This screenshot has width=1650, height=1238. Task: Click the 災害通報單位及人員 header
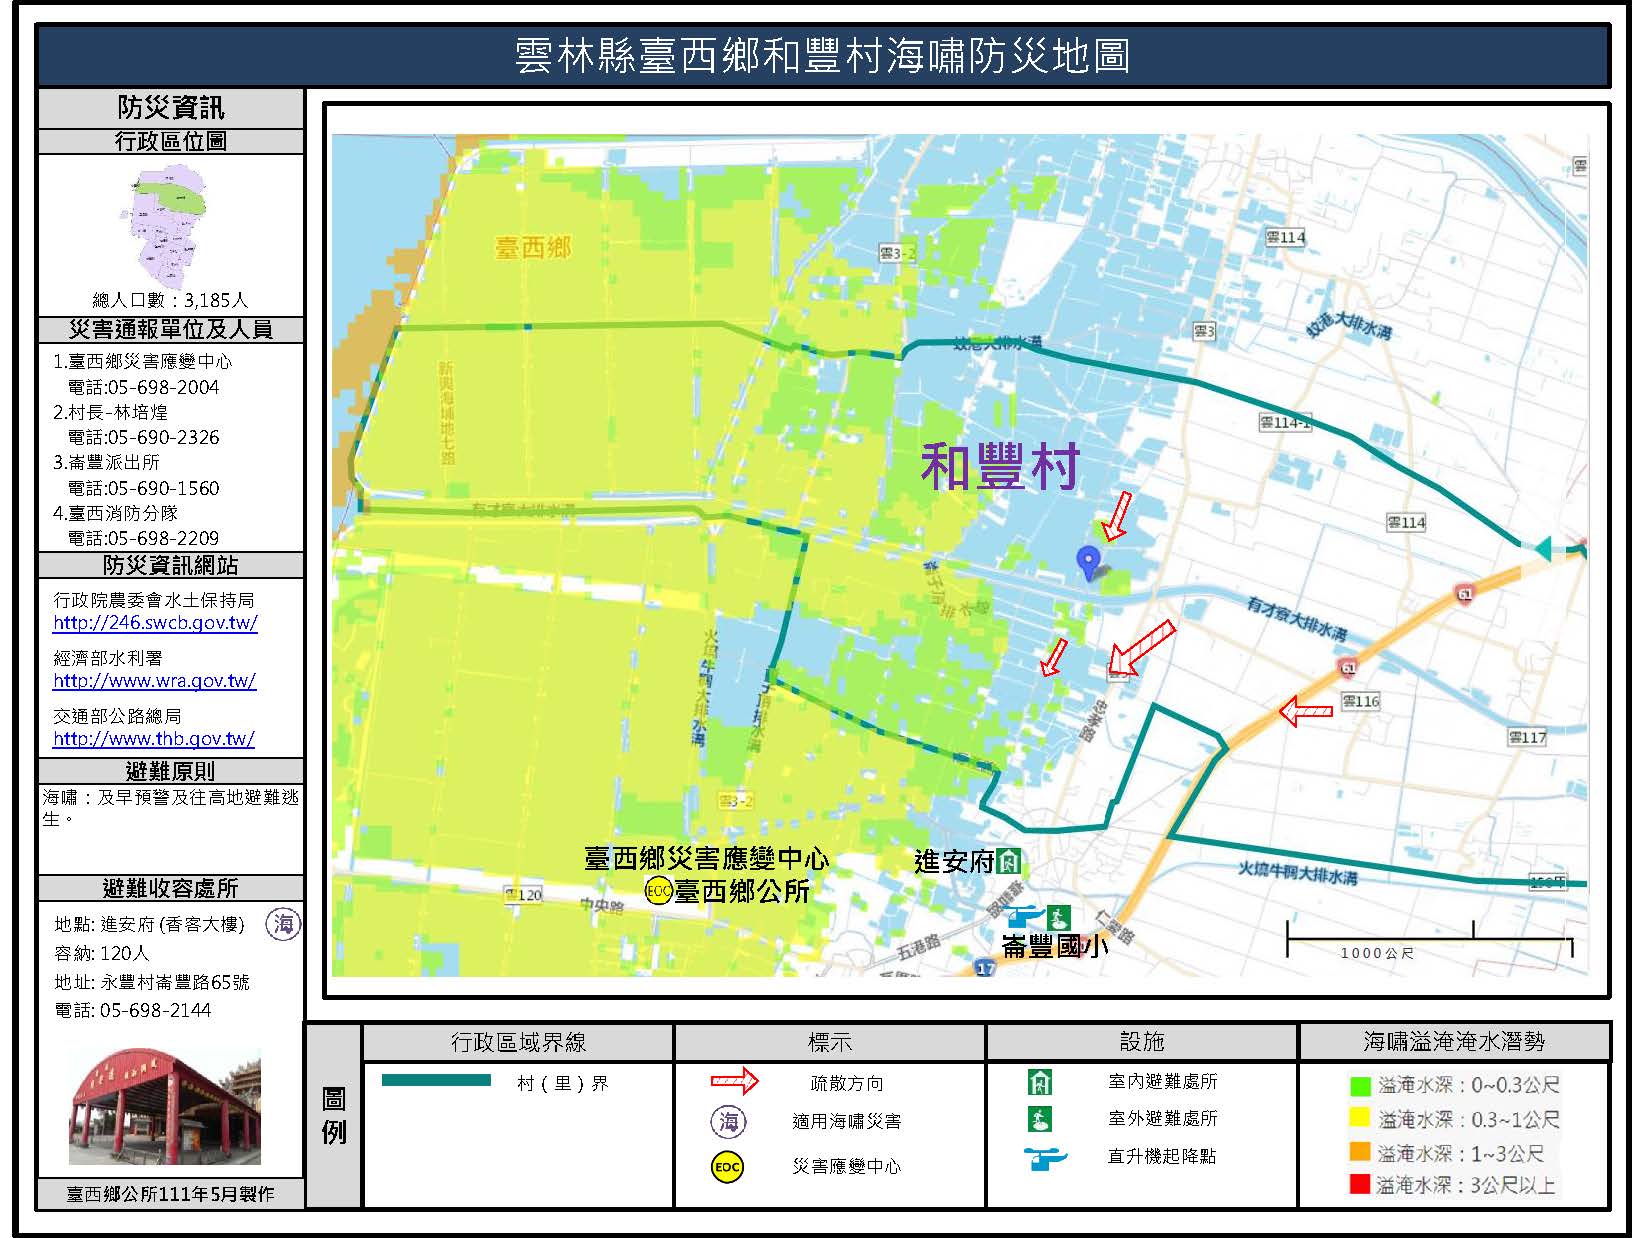tap(171, 330)
